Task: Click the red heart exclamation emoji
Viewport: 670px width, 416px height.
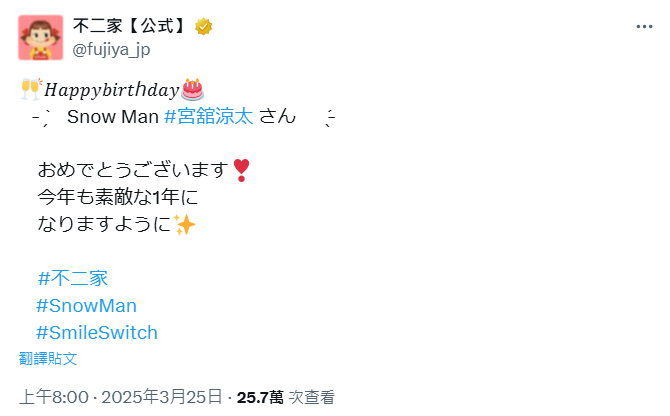Action: click(241, 170)
